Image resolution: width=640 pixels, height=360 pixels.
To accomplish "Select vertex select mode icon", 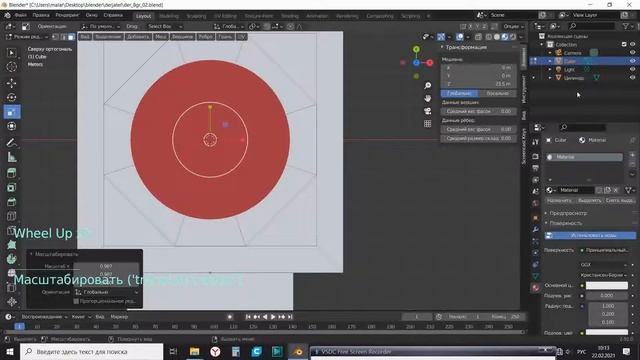I will 56,37.
